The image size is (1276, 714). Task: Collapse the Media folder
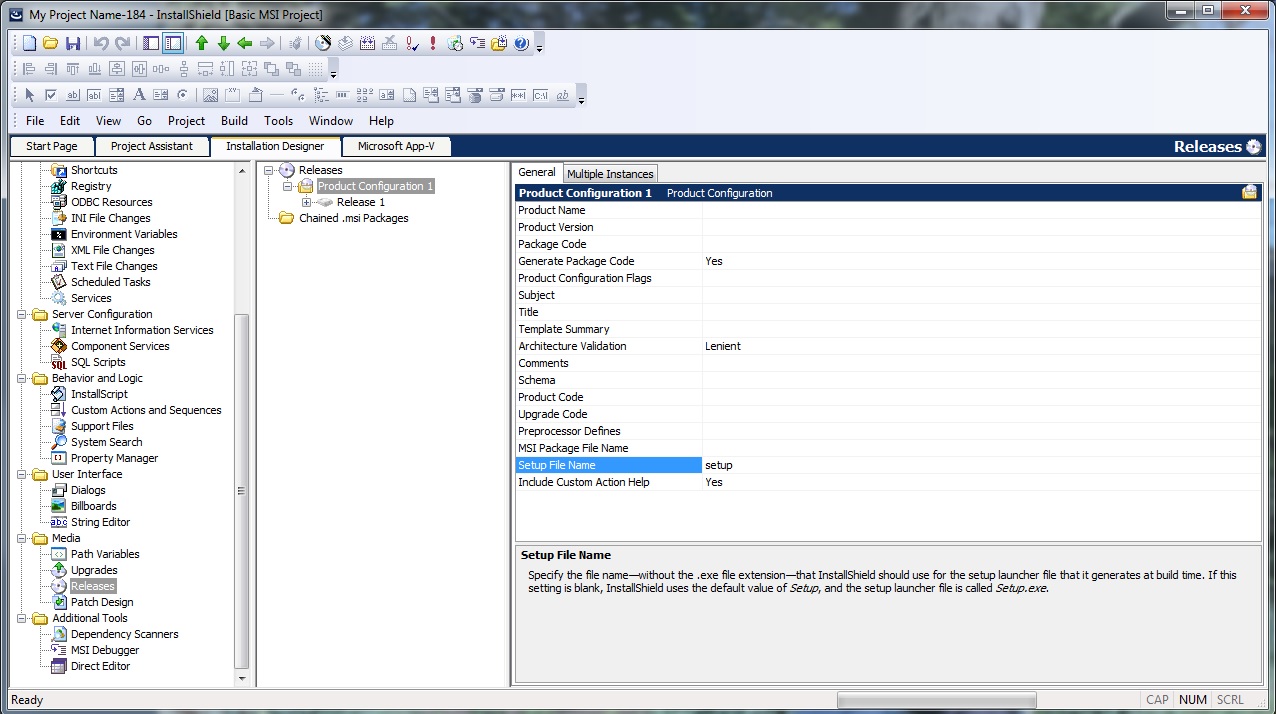coord(22,538)
